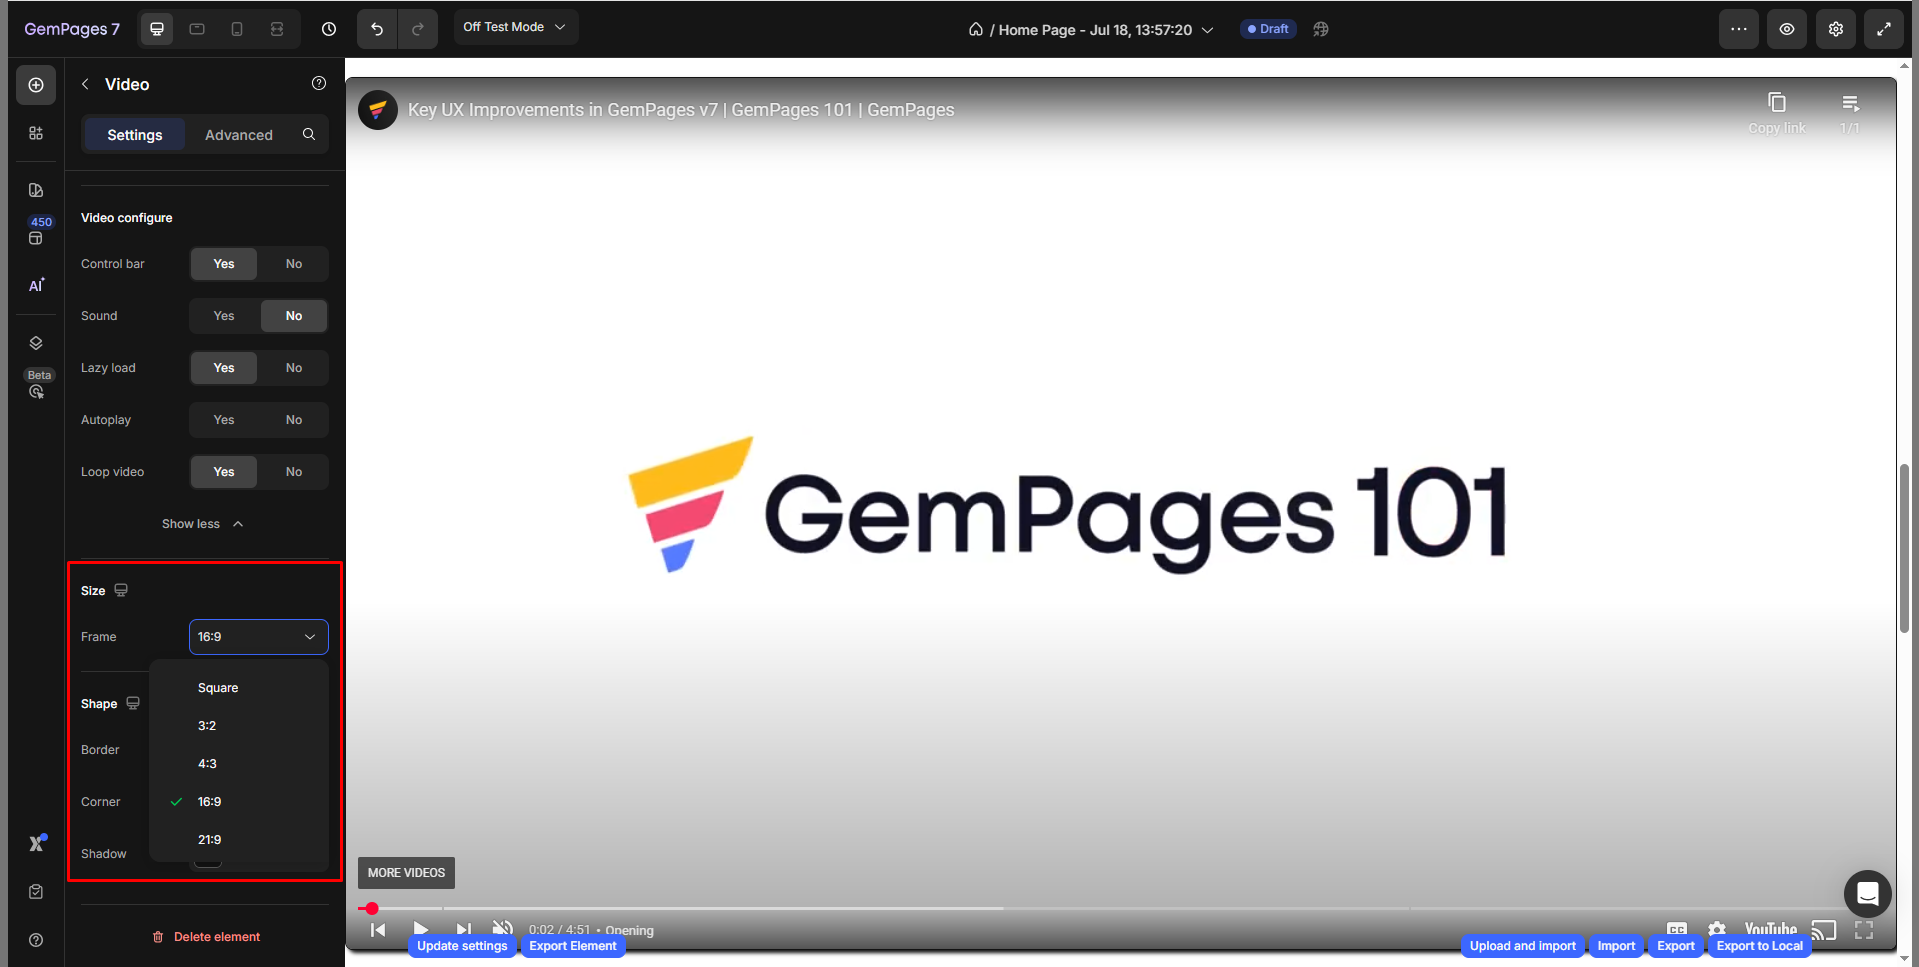The image size is (1919, 967).
Task: Redo the last action
Action: point(418,29)
